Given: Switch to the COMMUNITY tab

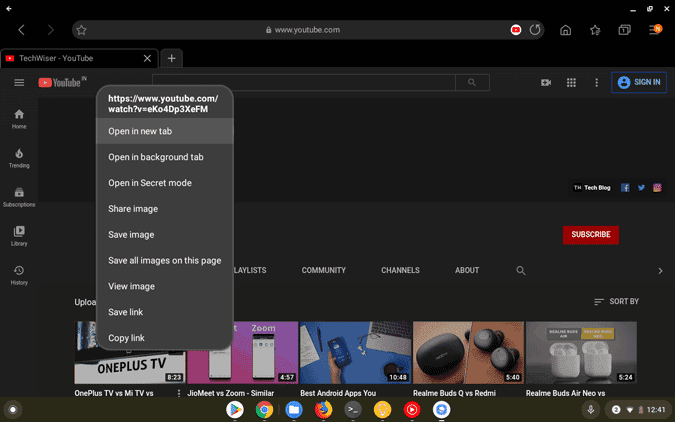Looking at the screenshot, I should click(323, 270).
